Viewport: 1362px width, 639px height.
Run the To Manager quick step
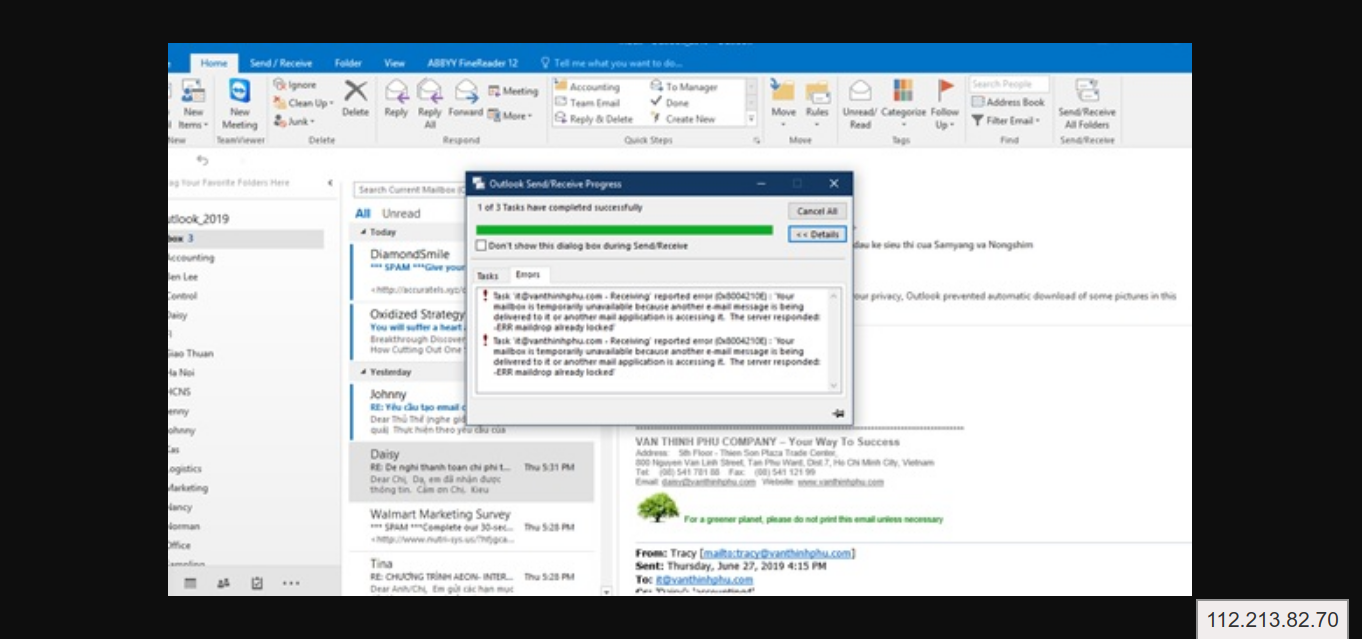684,87
